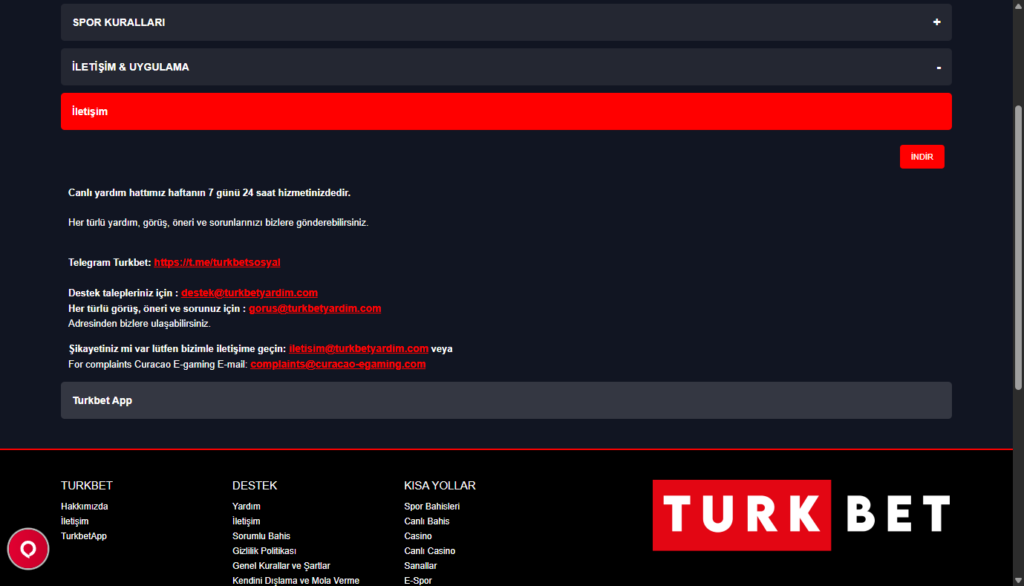Collapse the İletişim & Uygulama section
Image resolution: width=1024 pixels, height=586 pixels.
[x=938, y=67]
